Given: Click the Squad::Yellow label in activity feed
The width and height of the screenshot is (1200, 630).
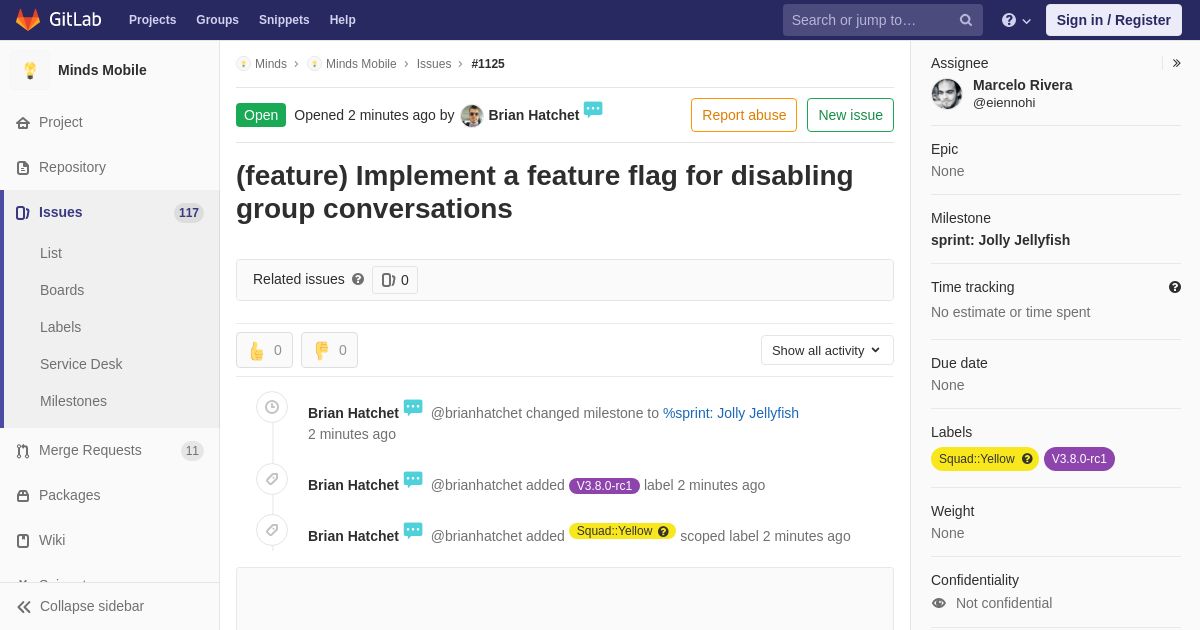Looking at the screenshot, I should pyautogui.click(x=622, y=531).
